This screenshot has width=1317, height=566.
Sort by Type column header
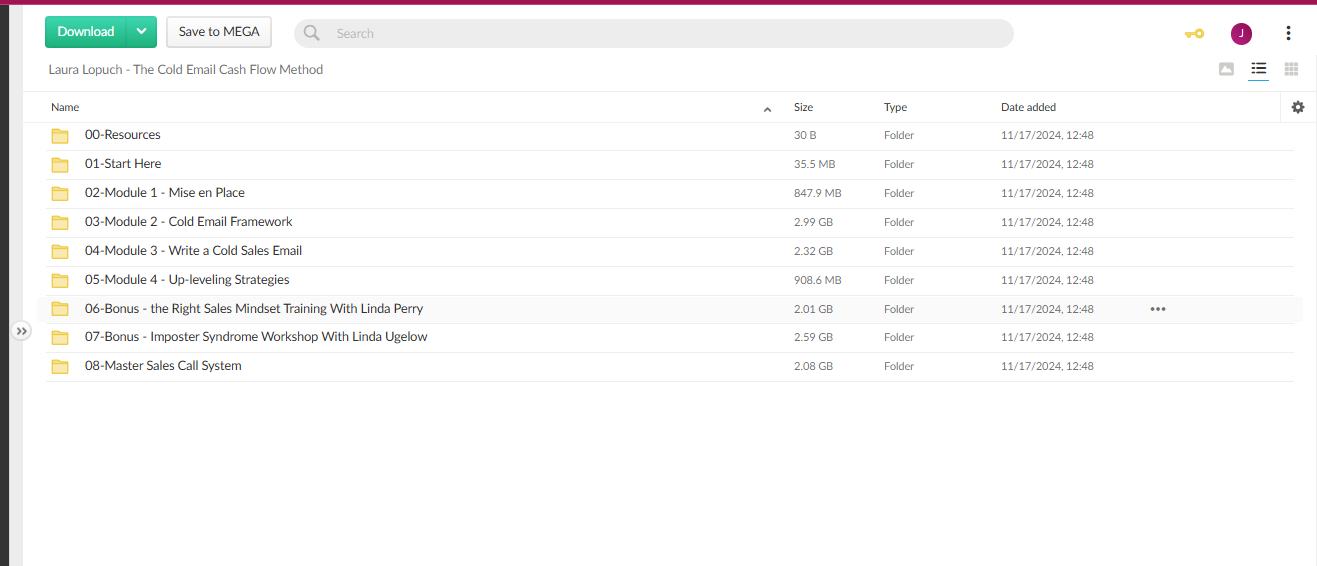coord(895,107)
